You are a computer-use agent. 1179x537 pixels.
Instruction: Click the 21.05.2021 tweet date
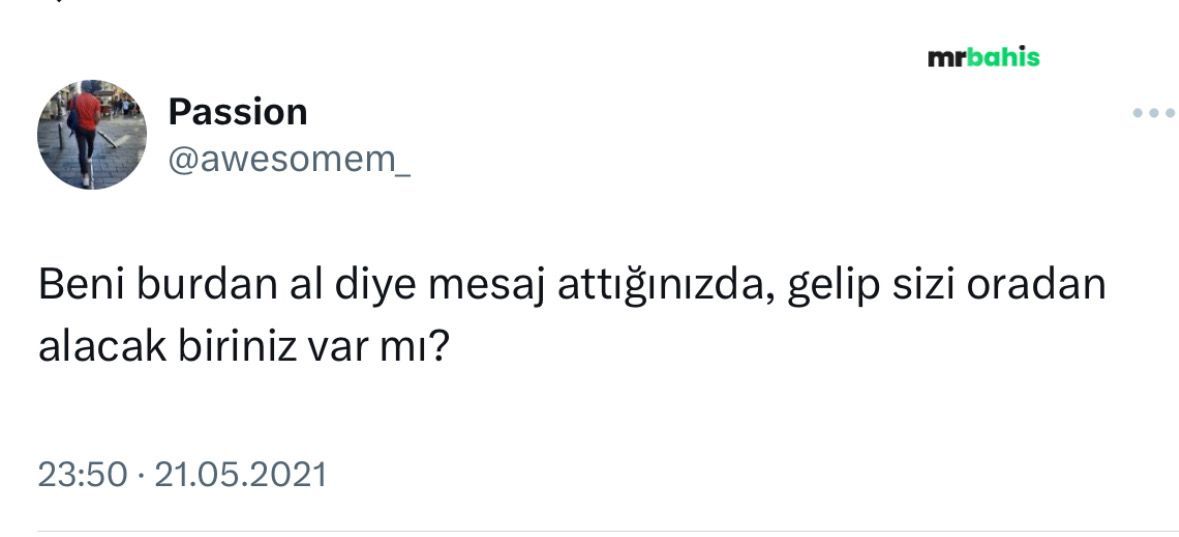click(x=240, y=473)
